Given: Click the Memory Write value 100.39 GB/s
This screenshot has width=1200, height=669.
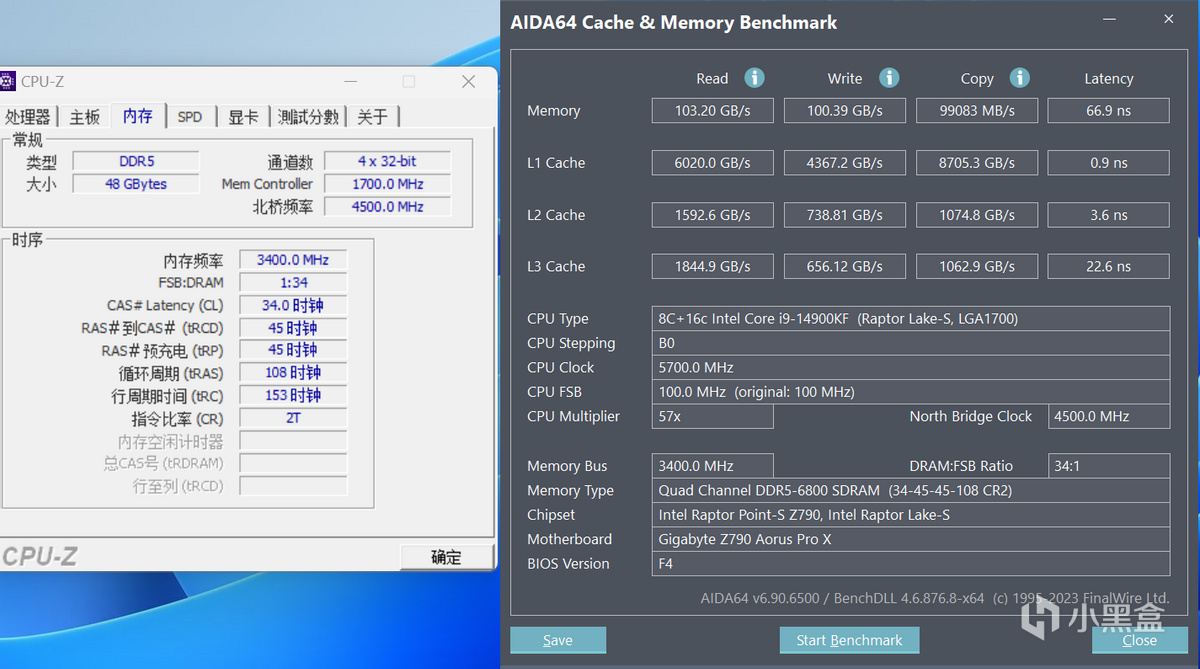Looking at the screenshot, I should (845, 111).
